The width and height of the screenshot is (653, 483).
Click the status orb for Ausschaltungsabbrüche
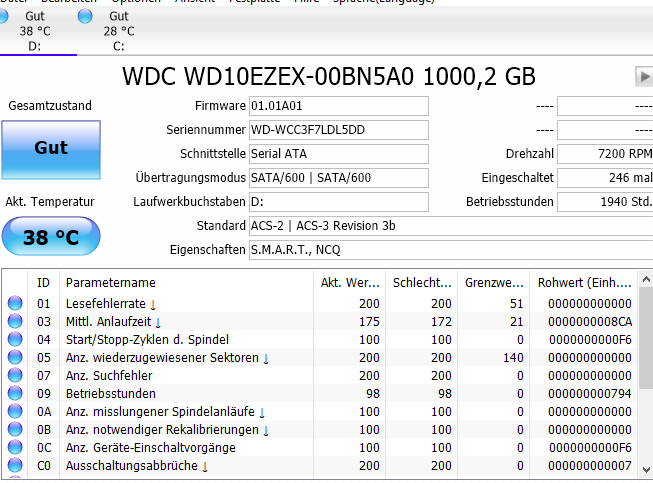tap(15, 466)
